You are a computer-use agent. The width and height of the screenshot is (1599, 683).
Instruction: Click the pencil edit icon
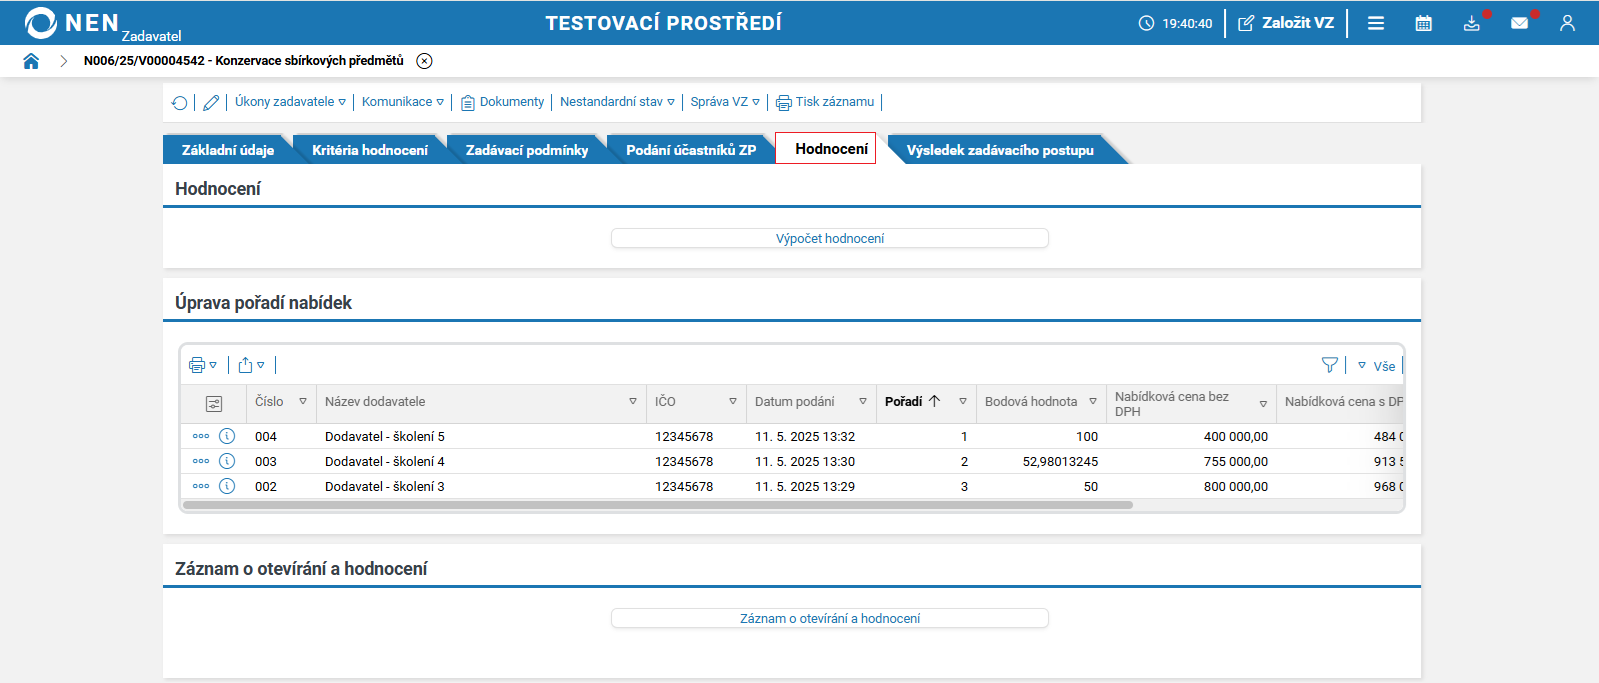211,102
